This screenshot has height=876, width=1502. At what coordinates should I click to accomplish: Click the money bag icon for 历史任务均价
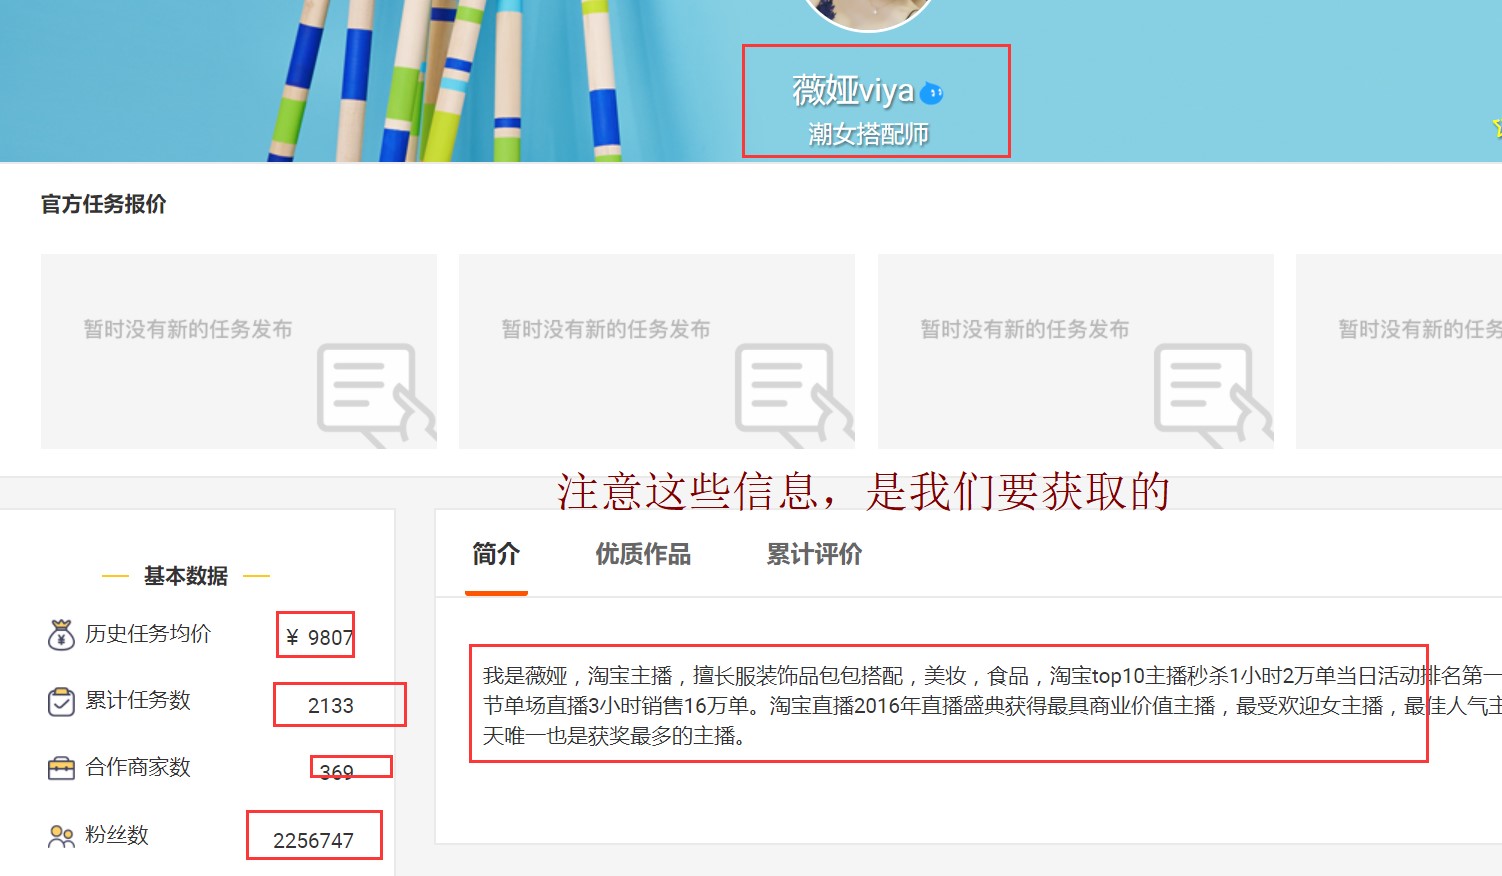(61, 634)
